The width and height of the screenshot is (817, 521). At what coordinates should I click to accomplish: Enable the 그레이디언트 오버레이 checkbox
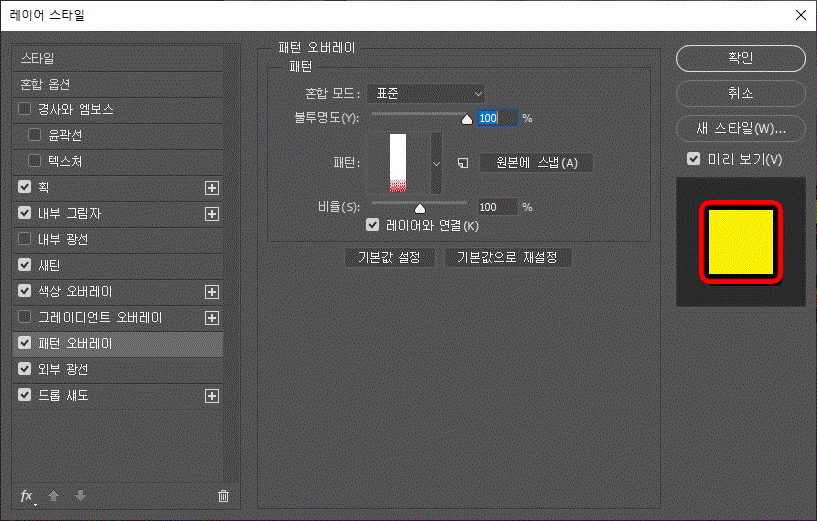(x=24, y=317)
